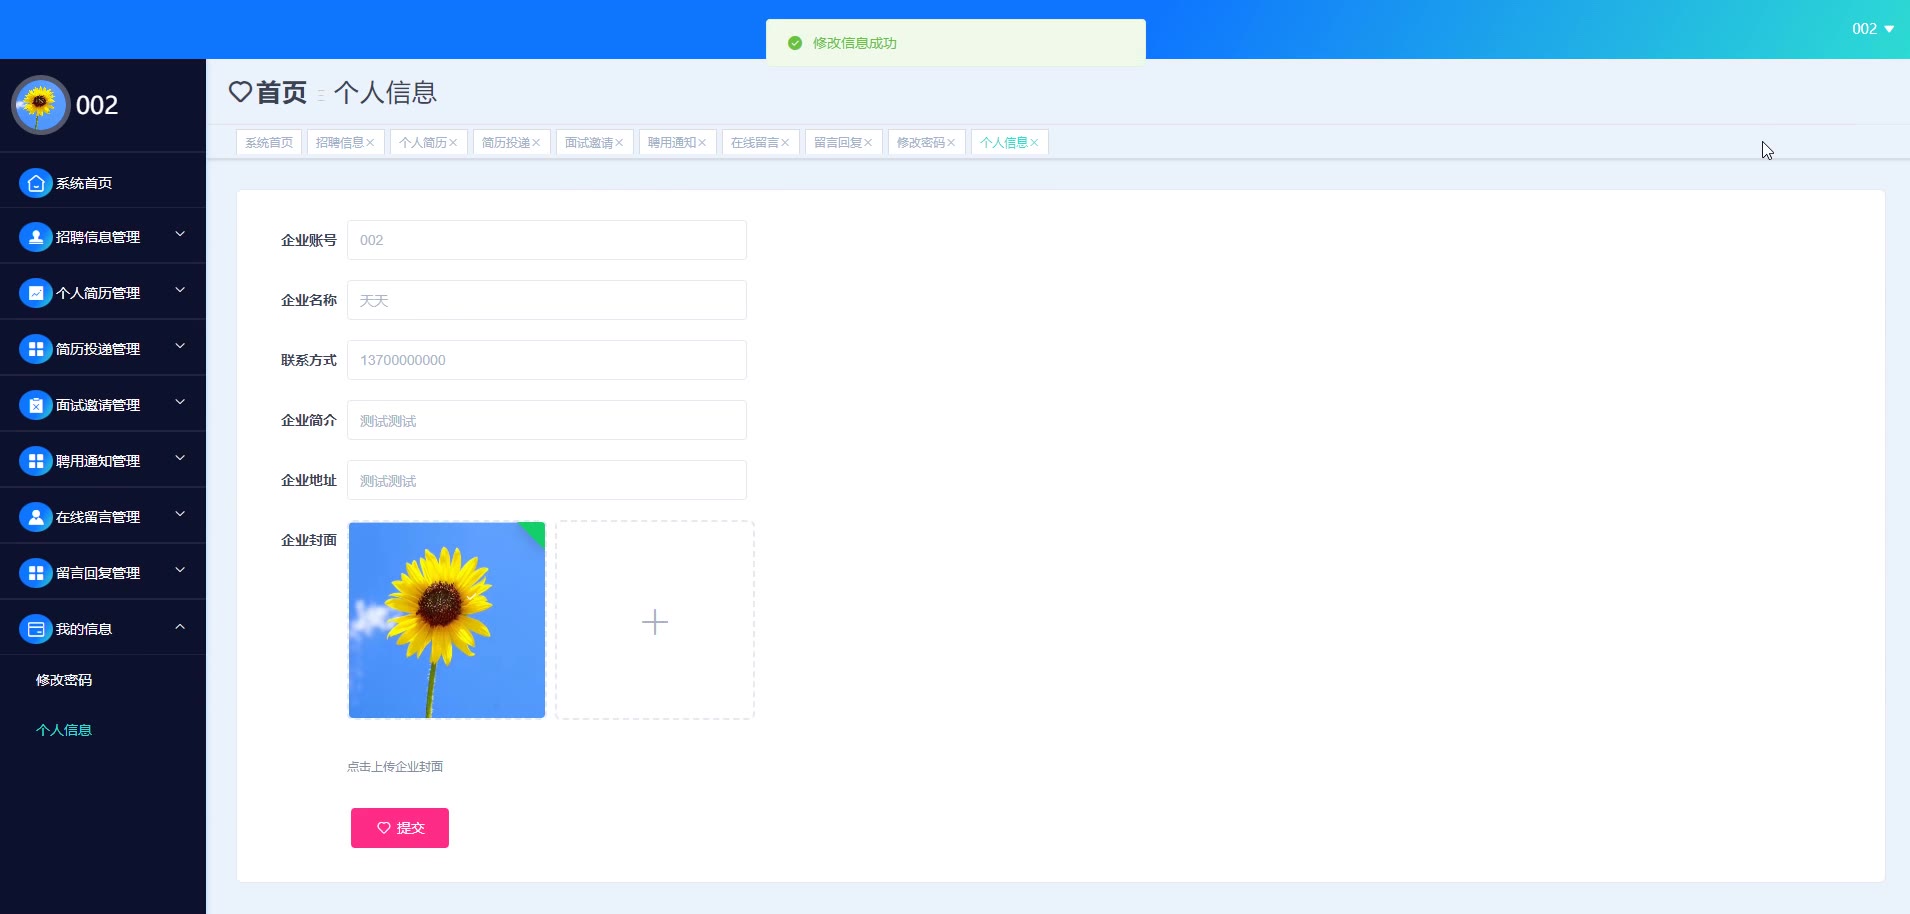The width and height of the screenshot is (1910, 914).
Task: Close the 面试邀请 tab
Action: tap(619, 143)
